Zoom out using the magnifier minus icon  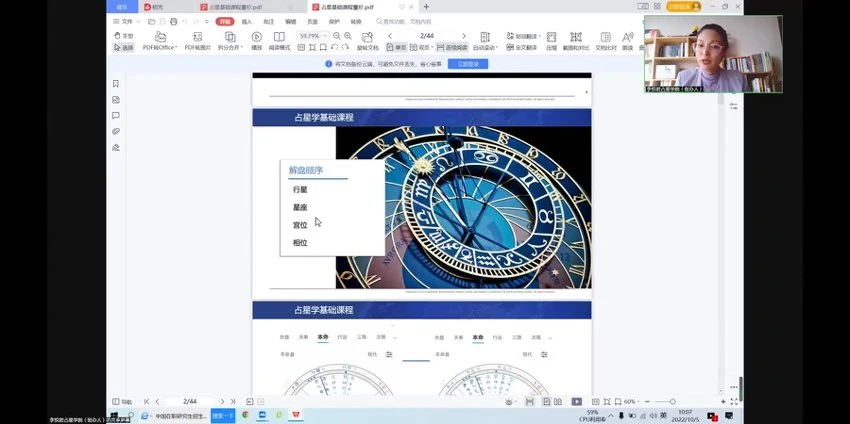point(337,36)
